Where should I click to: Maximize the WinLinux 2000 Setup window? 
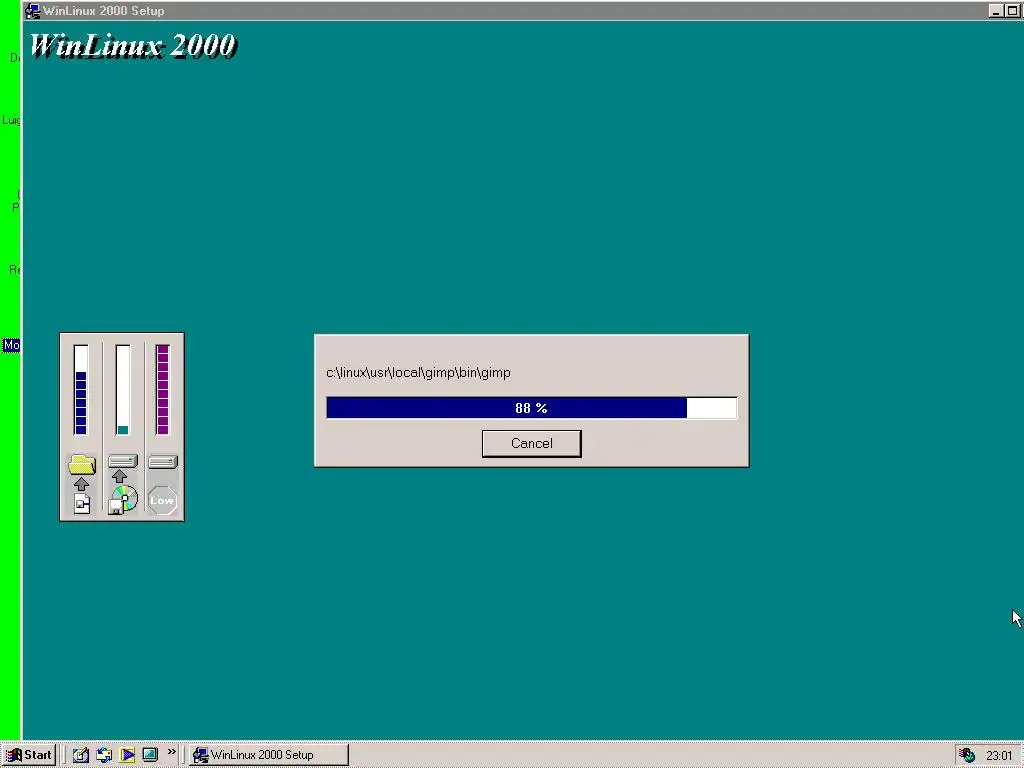[x=1013, y=10]
